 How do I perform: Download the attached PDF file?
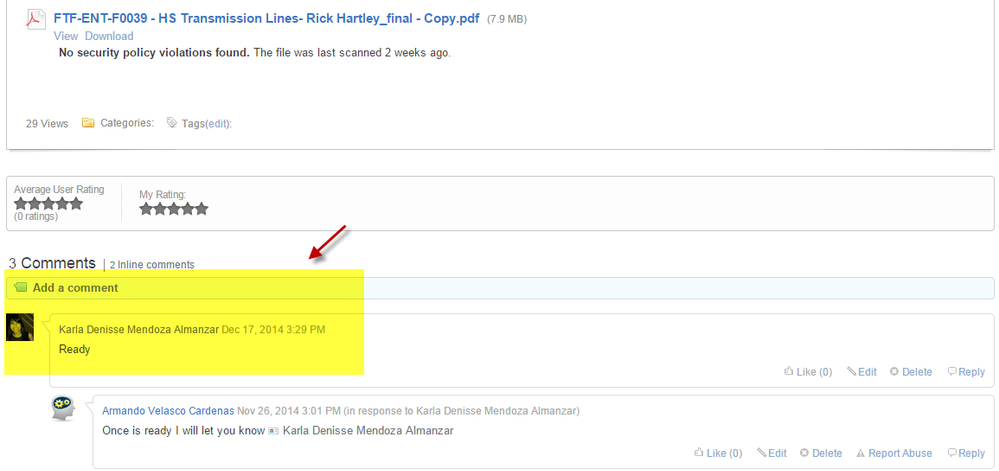109,36
